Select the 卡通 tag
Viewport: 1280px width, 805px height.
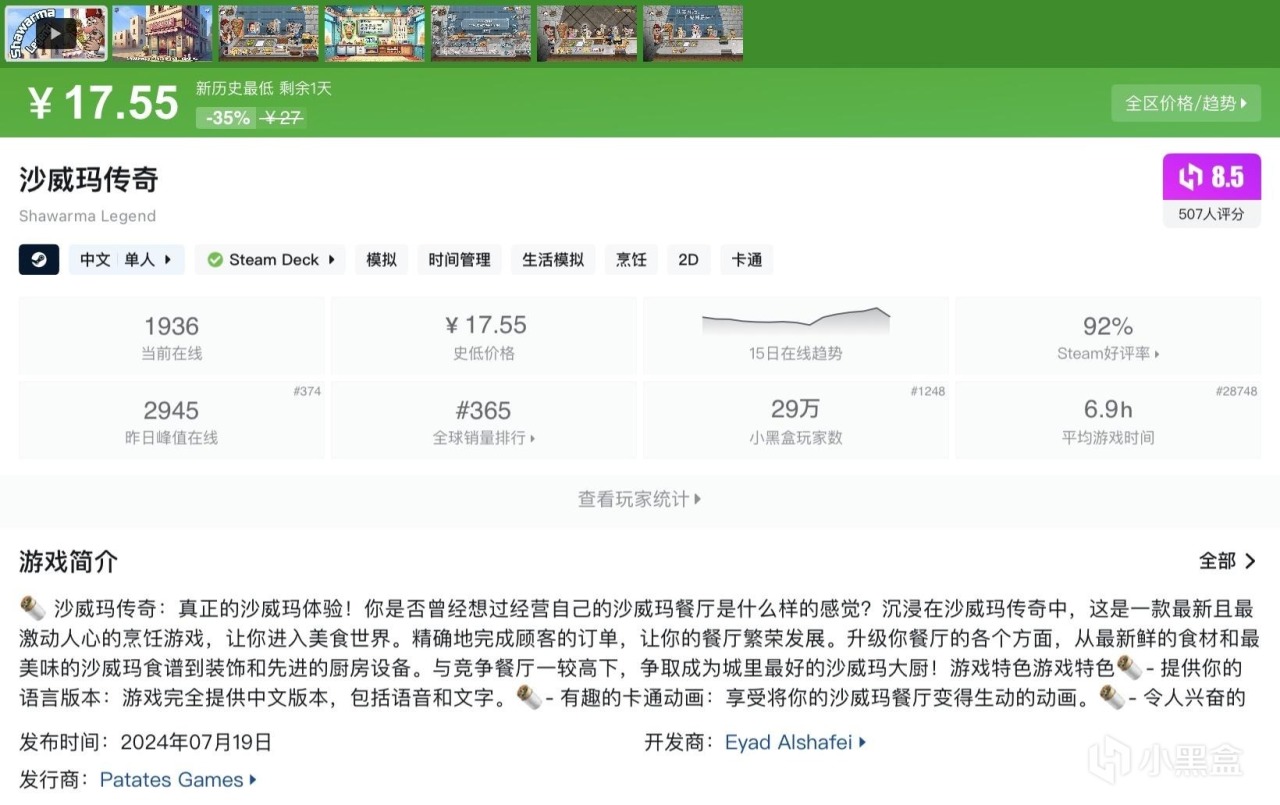(x=747, y=260)
